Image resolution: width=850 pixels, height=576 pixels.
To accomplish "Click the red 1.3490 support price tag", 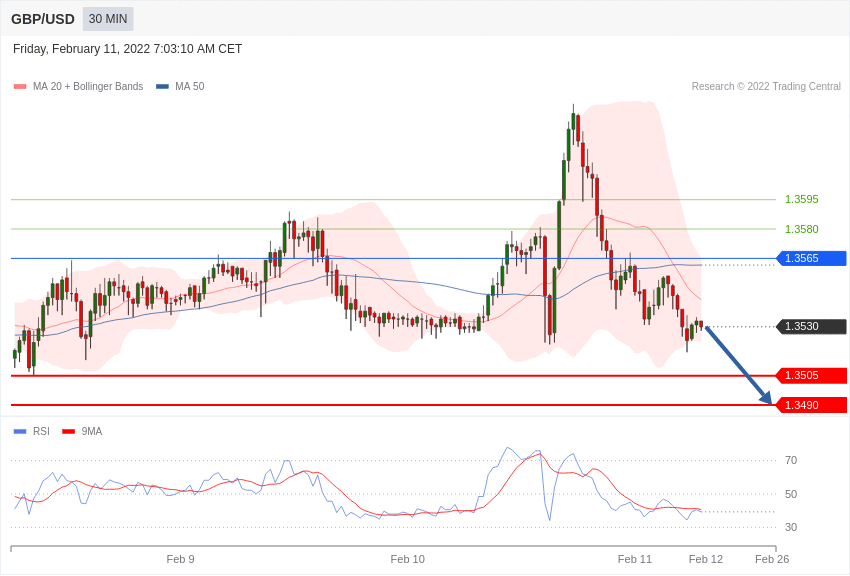I will (x=812, y=405).
